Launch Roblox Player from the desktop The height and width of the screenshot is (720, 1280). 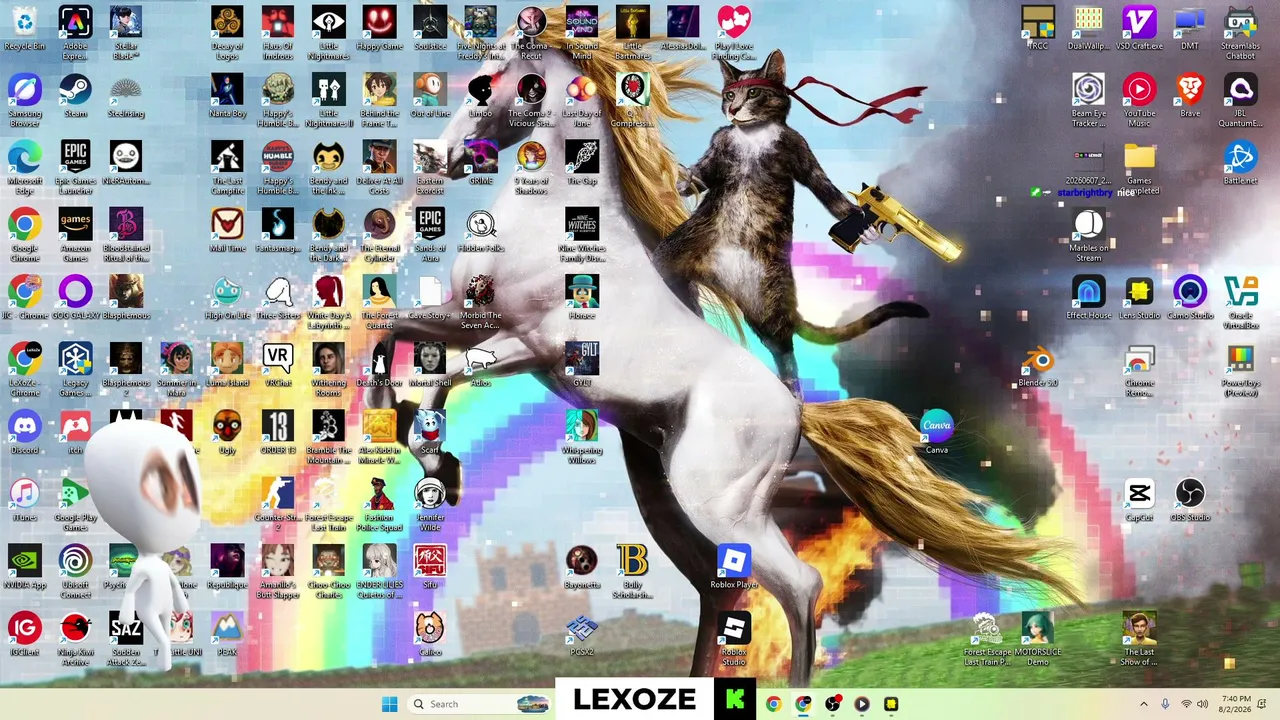pyautogui.click(x=734, y=567)
